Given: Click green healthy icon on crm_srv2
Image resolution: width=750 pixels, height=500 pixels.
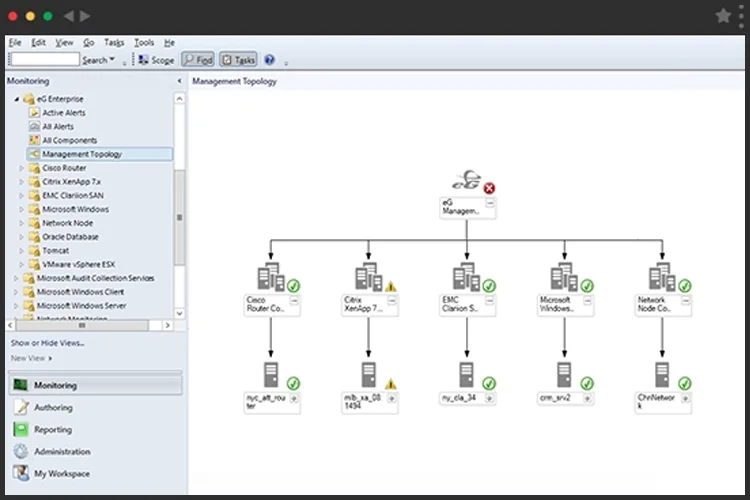Looking at the screenshot, I should [587, 383].
